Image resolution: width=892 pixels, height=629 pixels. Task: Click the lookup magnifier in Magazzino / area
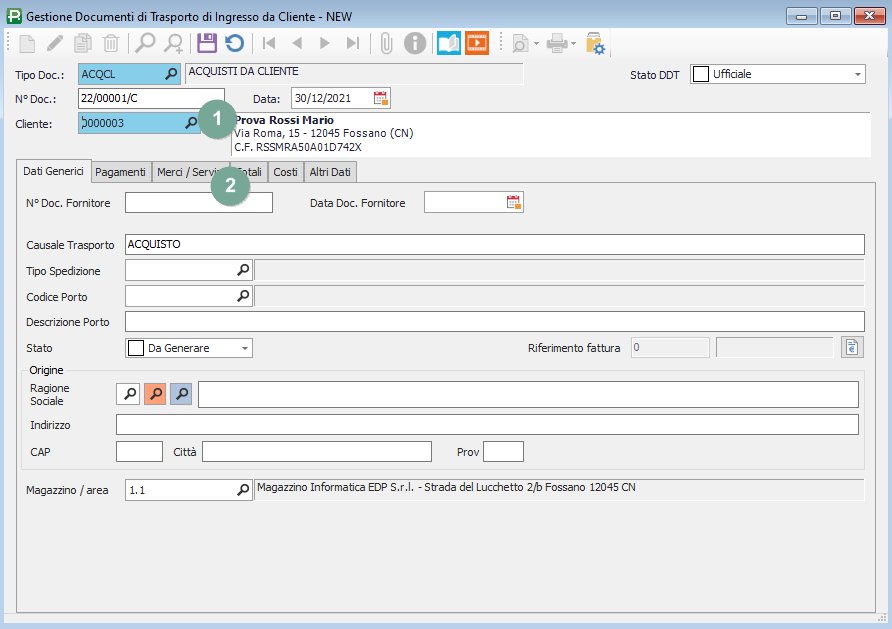242,490
